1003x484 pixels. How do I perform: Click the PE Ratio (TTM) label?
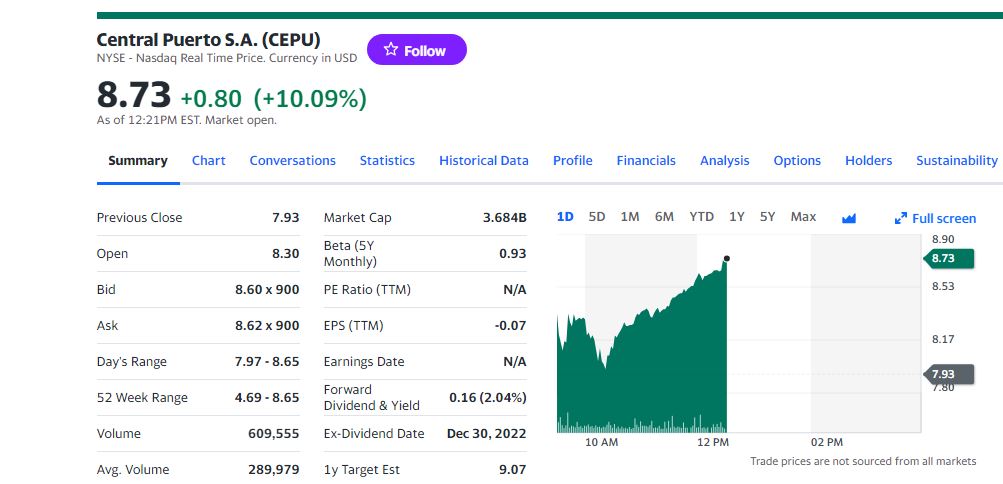pos(367,290)
